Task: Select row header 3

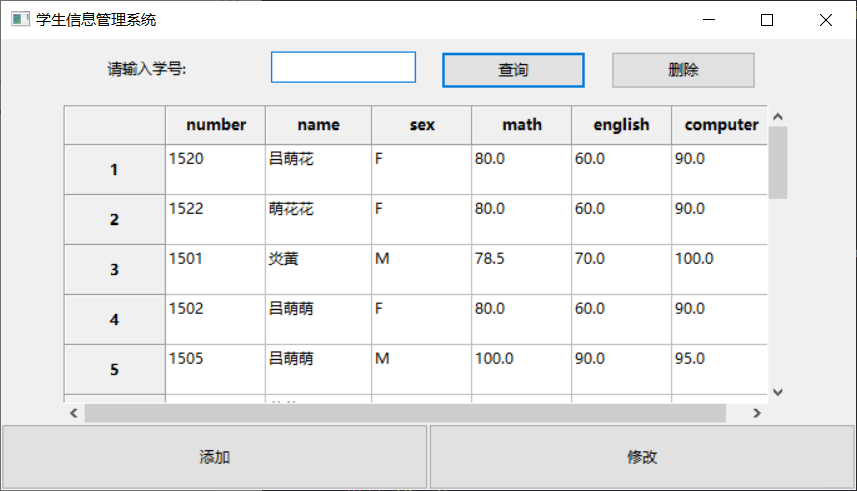Action: 115,270
